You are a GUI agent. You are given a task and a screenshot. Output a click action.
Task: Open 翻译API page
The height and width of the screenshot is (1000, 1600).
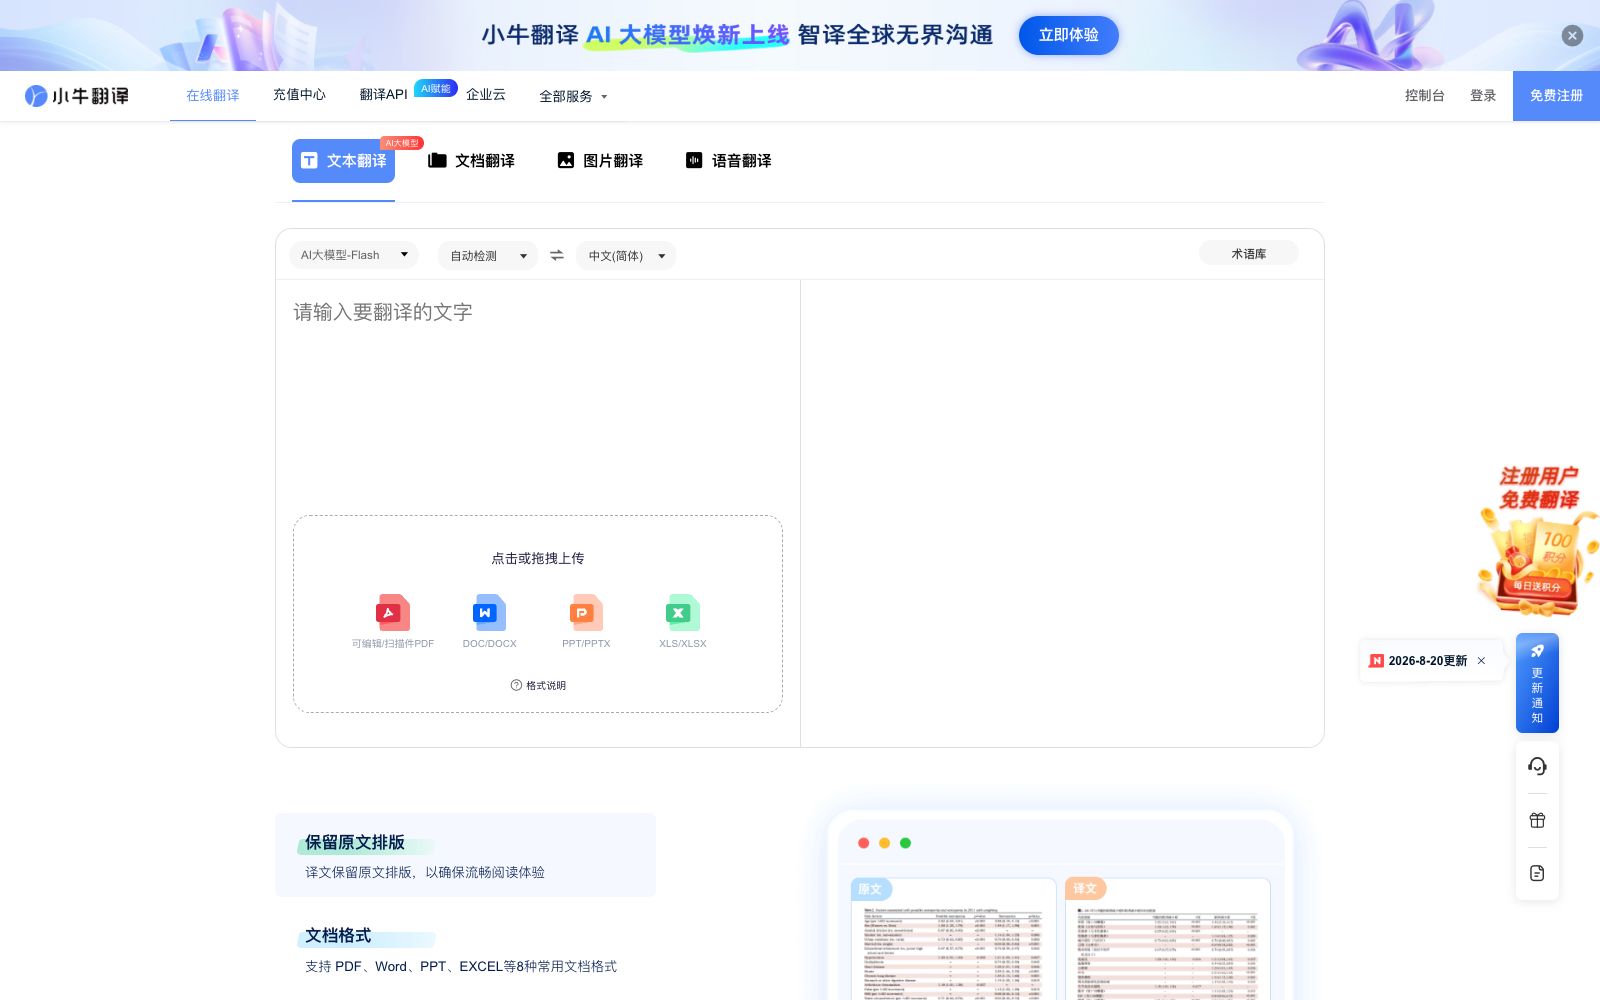point(383,95)
